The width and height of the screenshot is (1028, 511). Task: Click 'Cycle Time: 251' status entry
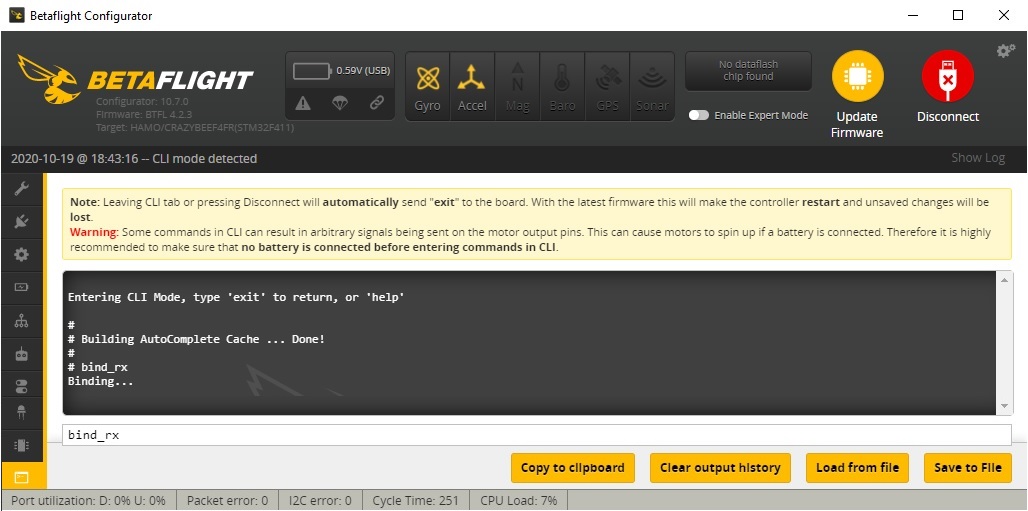click(x=416, y=501)
